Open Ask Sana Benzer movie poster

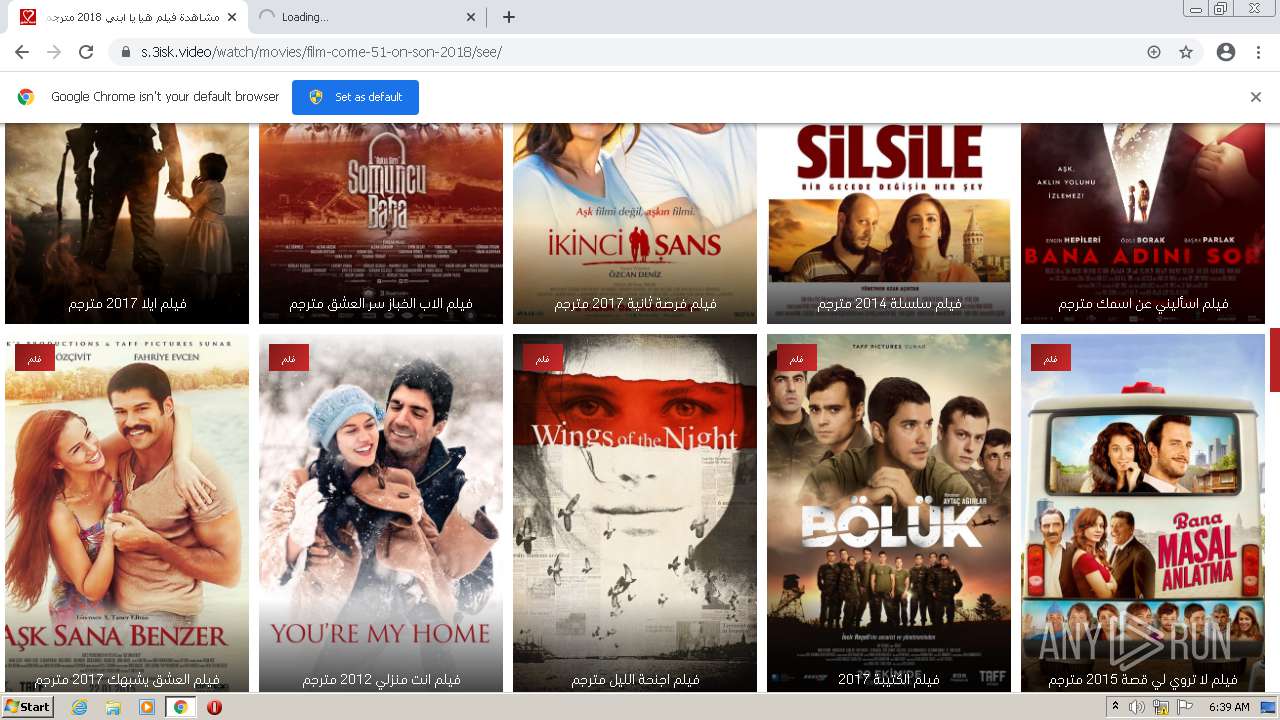coord(127,513)
